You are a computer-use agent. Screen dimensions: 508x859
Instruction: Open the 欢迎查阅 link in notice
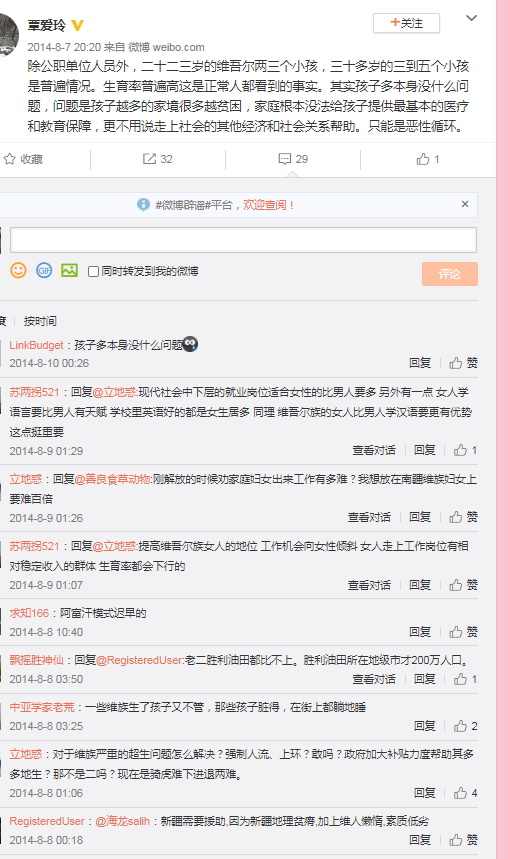268,205
